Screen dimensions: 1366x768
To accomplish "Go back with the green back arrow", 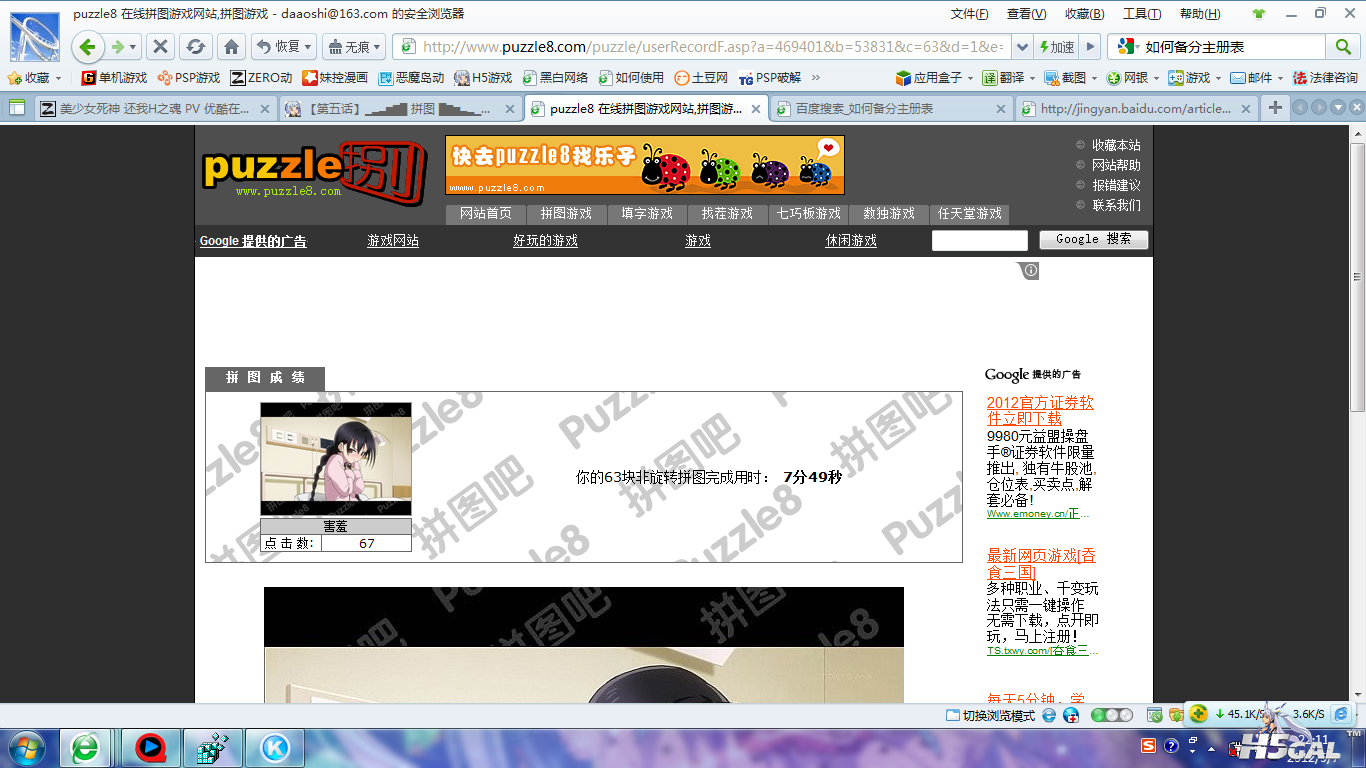I will (x=87, y=47).
